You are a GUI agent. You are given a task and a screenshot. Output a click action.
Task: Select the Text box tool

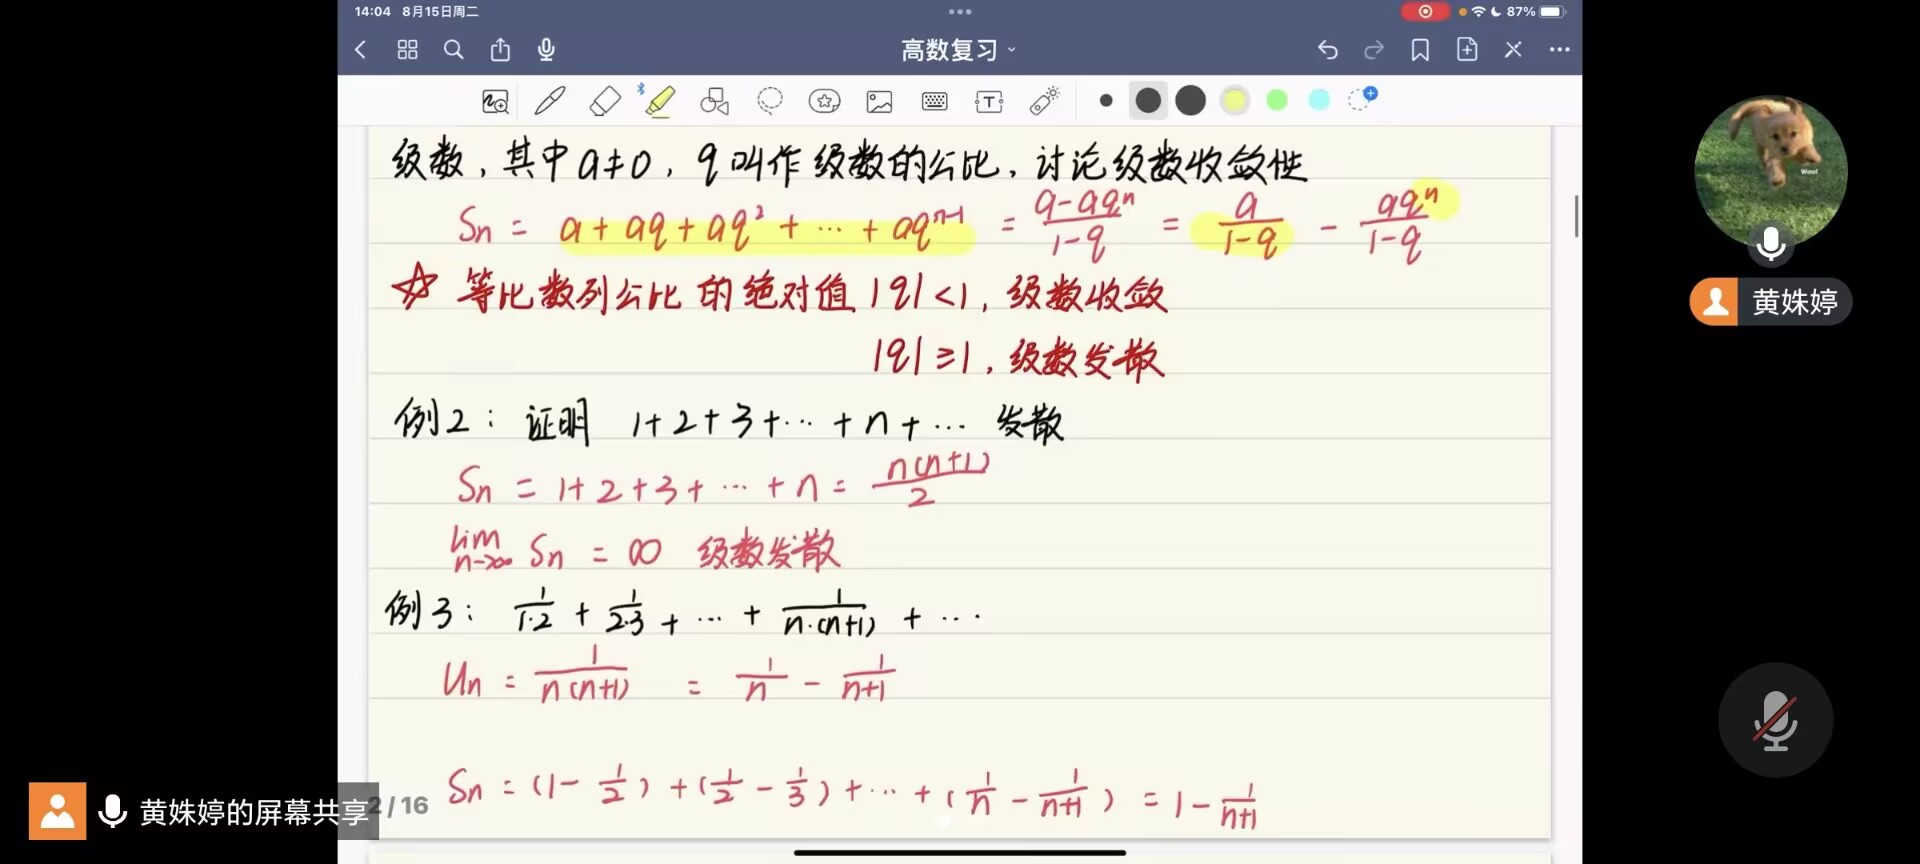(989, 101)
